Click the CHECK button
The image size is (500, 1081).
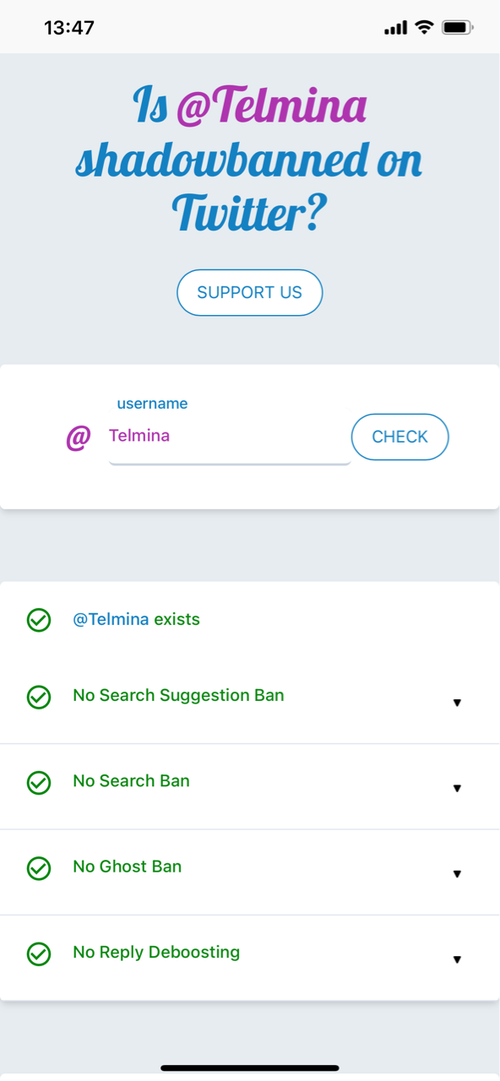coord(400,436)
